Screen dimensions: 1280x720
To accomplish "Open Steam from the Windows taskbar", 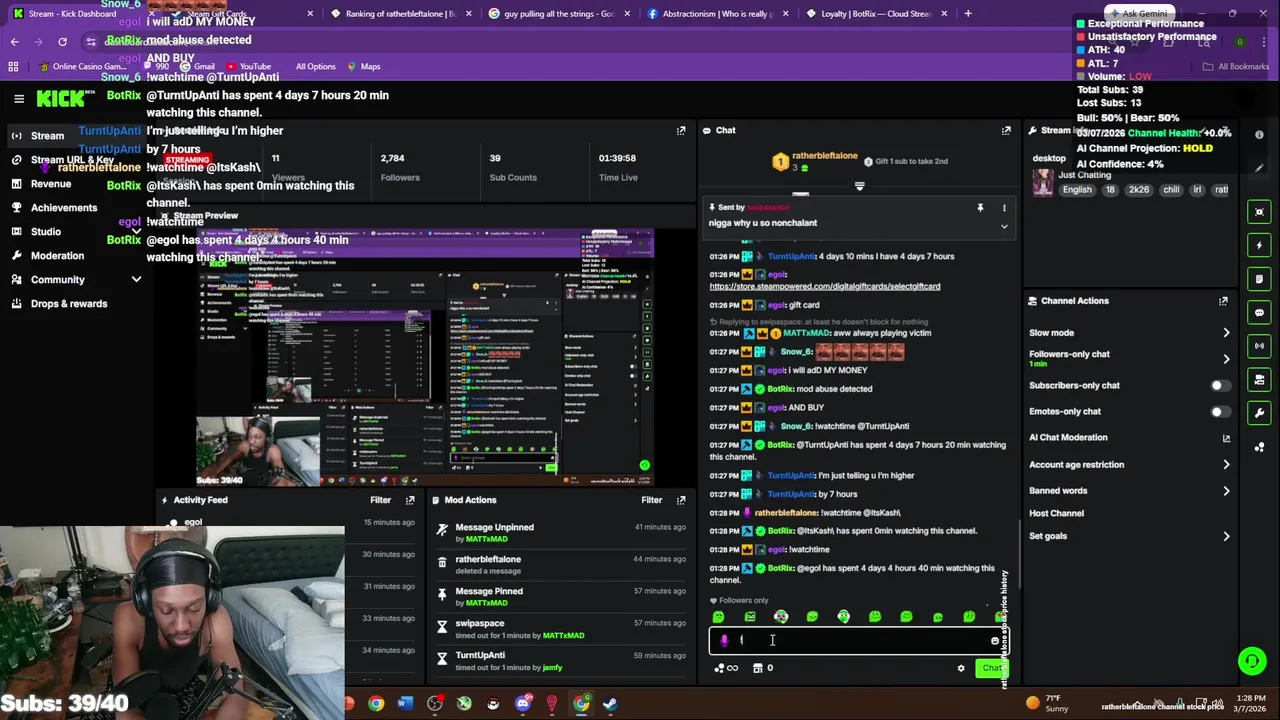I will [x=610, y=704].
